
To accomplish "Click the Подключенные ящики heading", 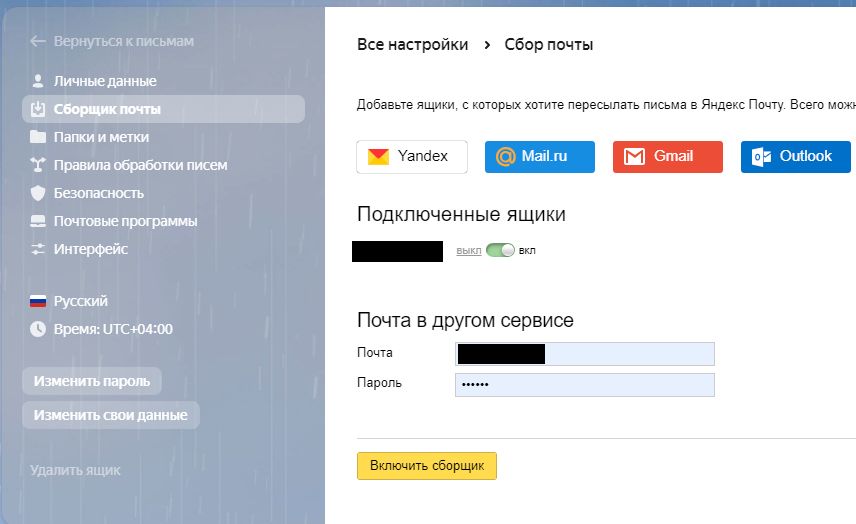I will point(461,215).
